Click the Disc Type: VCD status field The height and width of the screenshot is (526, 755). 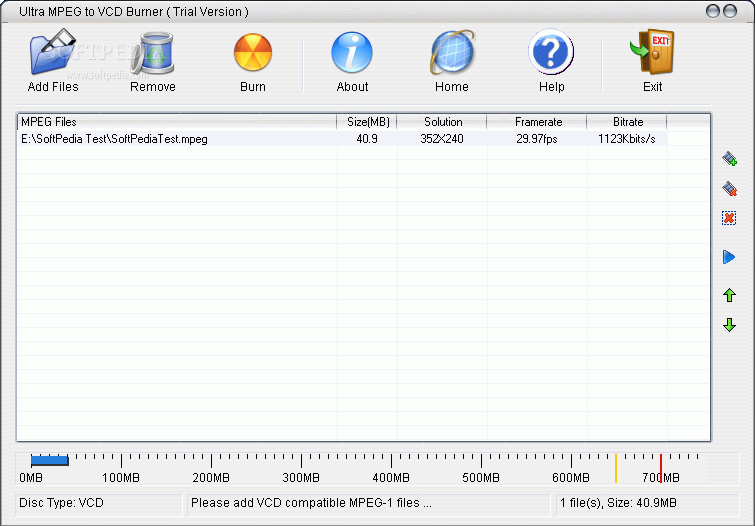(x=99, y=503)
